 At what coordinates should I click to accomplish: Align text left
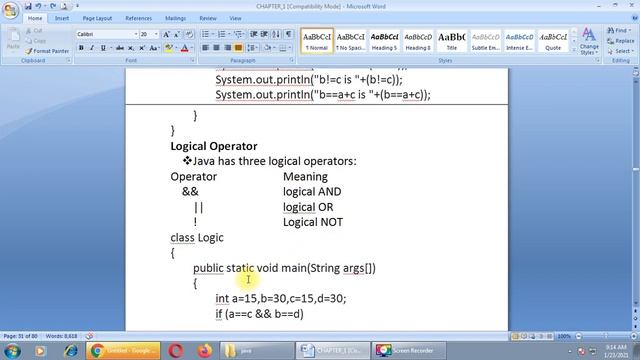(x=205, y=48)
